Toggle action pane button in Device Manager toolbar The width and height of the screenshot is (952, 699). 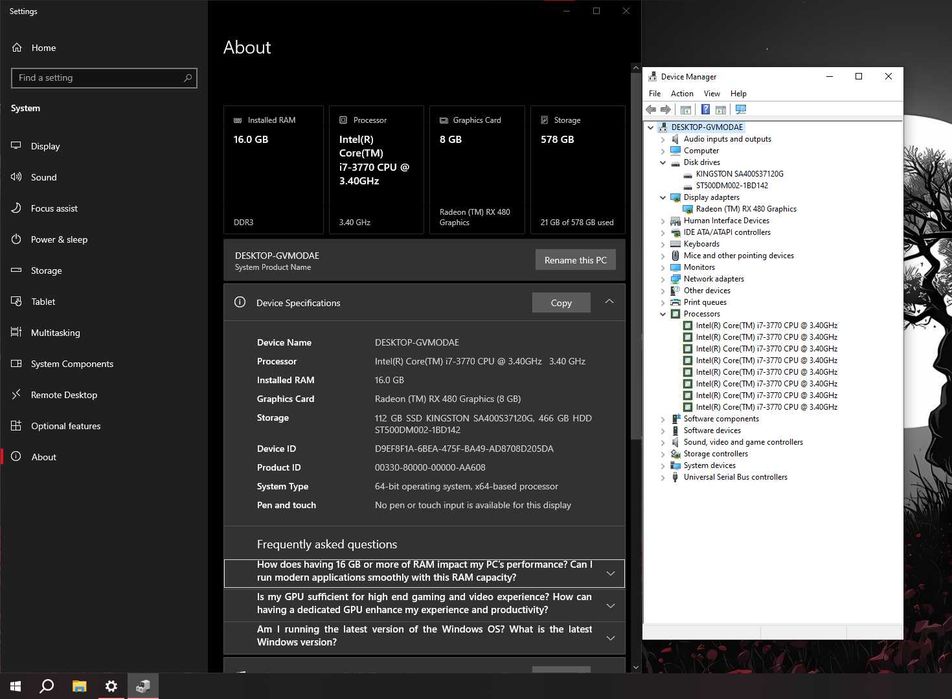[x=721, y=109]
